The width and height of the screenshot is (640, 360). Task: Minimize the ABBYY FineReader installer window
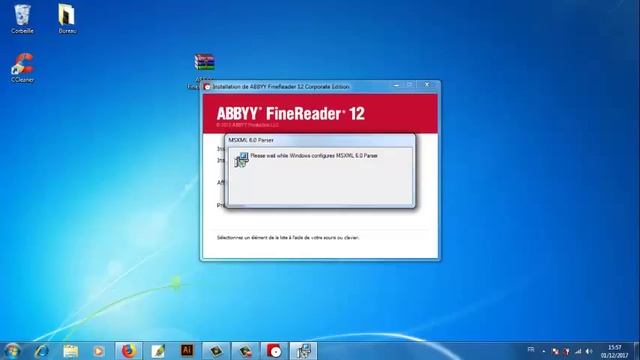[x=396, y=85]
